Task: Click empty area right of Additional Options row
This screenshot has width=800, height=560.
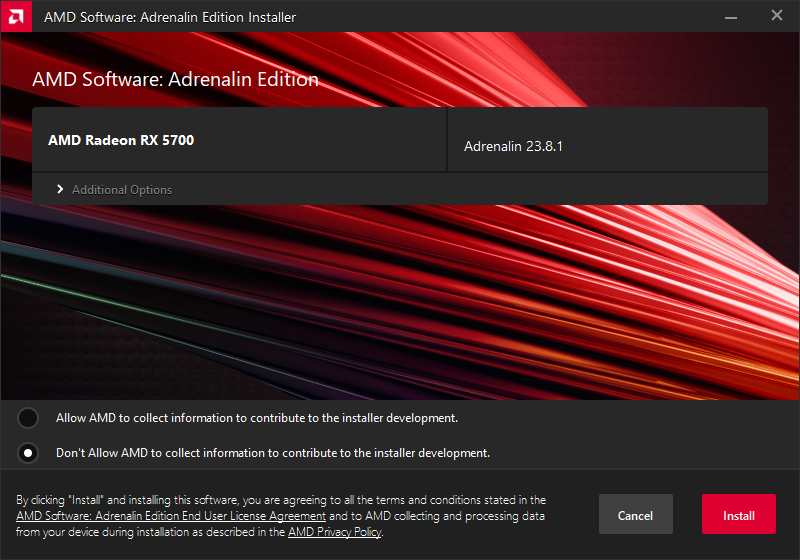Action: (x=500, y=189)
